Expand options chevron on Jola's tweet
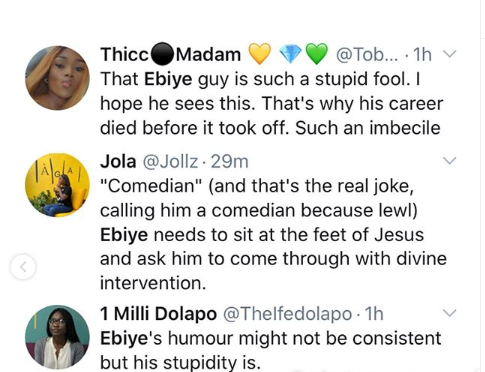This screenshot has width=485, height=372. (x=450, y=161)
